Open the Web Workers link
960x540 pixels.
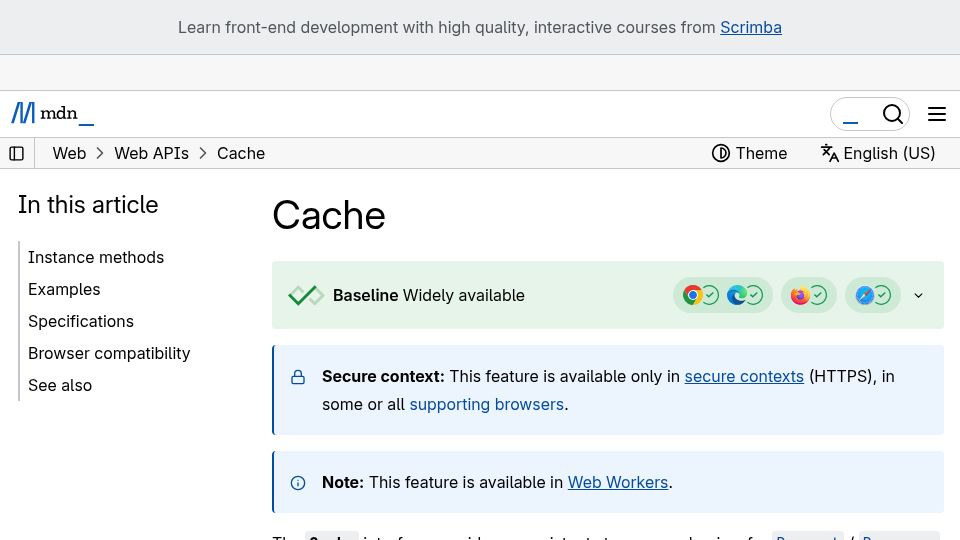click(x=618, y=482)
